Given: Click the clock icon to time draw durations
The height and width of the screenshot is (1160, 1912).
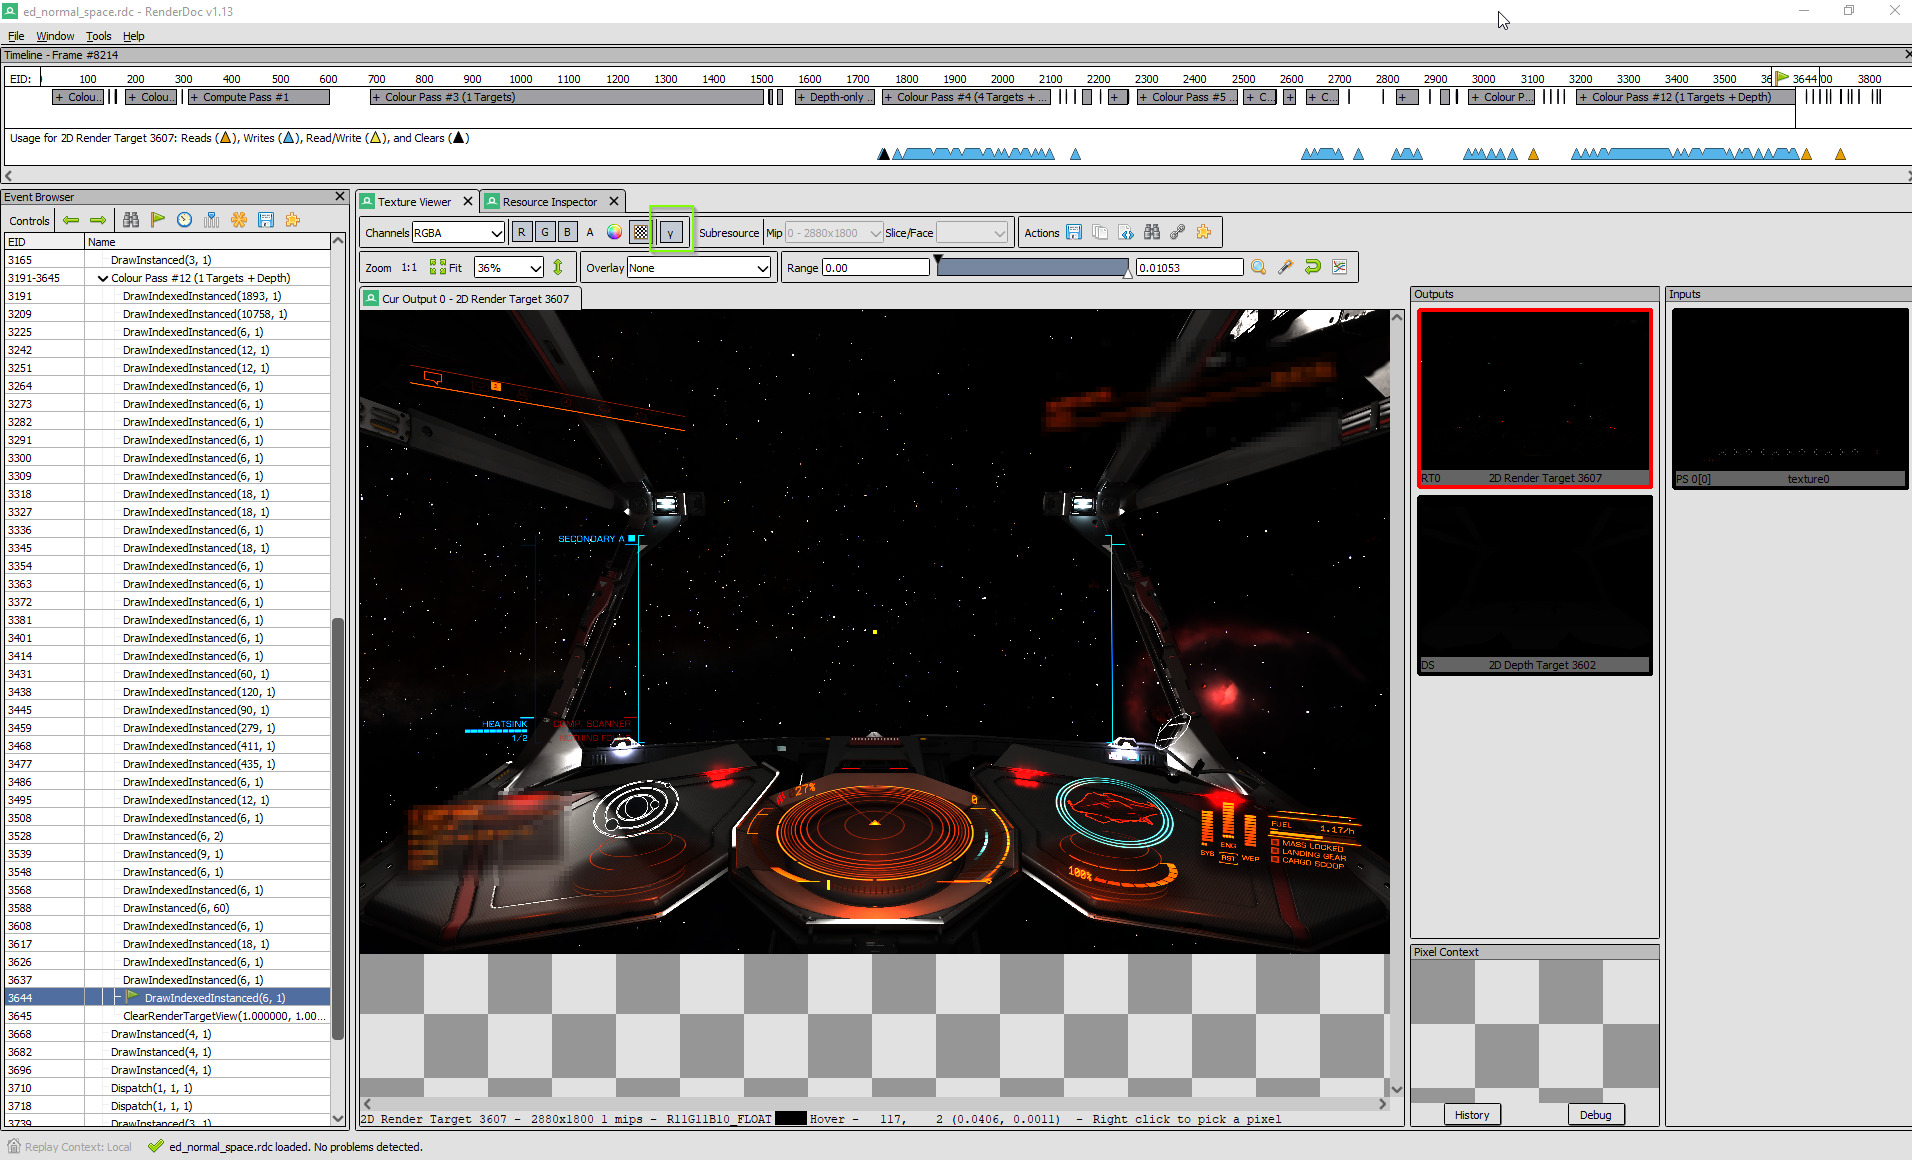Looking at the screenshot, I should tap(185, 220).
